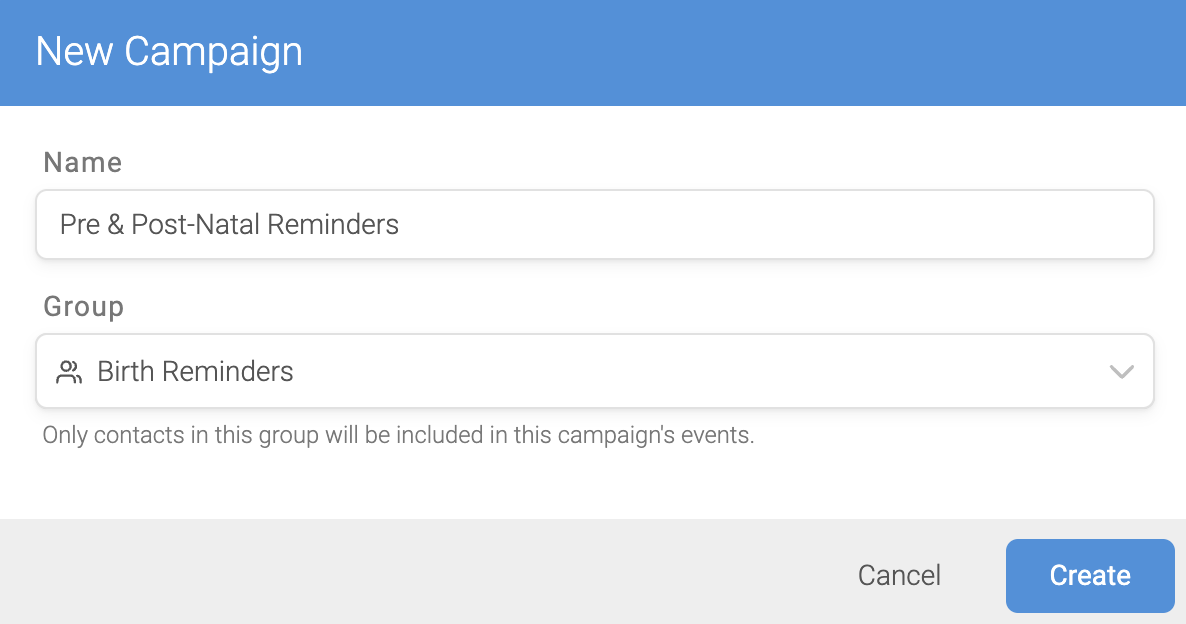The height and width of the screenshot is (624, 1186).
Task: Select the Group field label
Action: pyautogui.click(x=83, y=307)
